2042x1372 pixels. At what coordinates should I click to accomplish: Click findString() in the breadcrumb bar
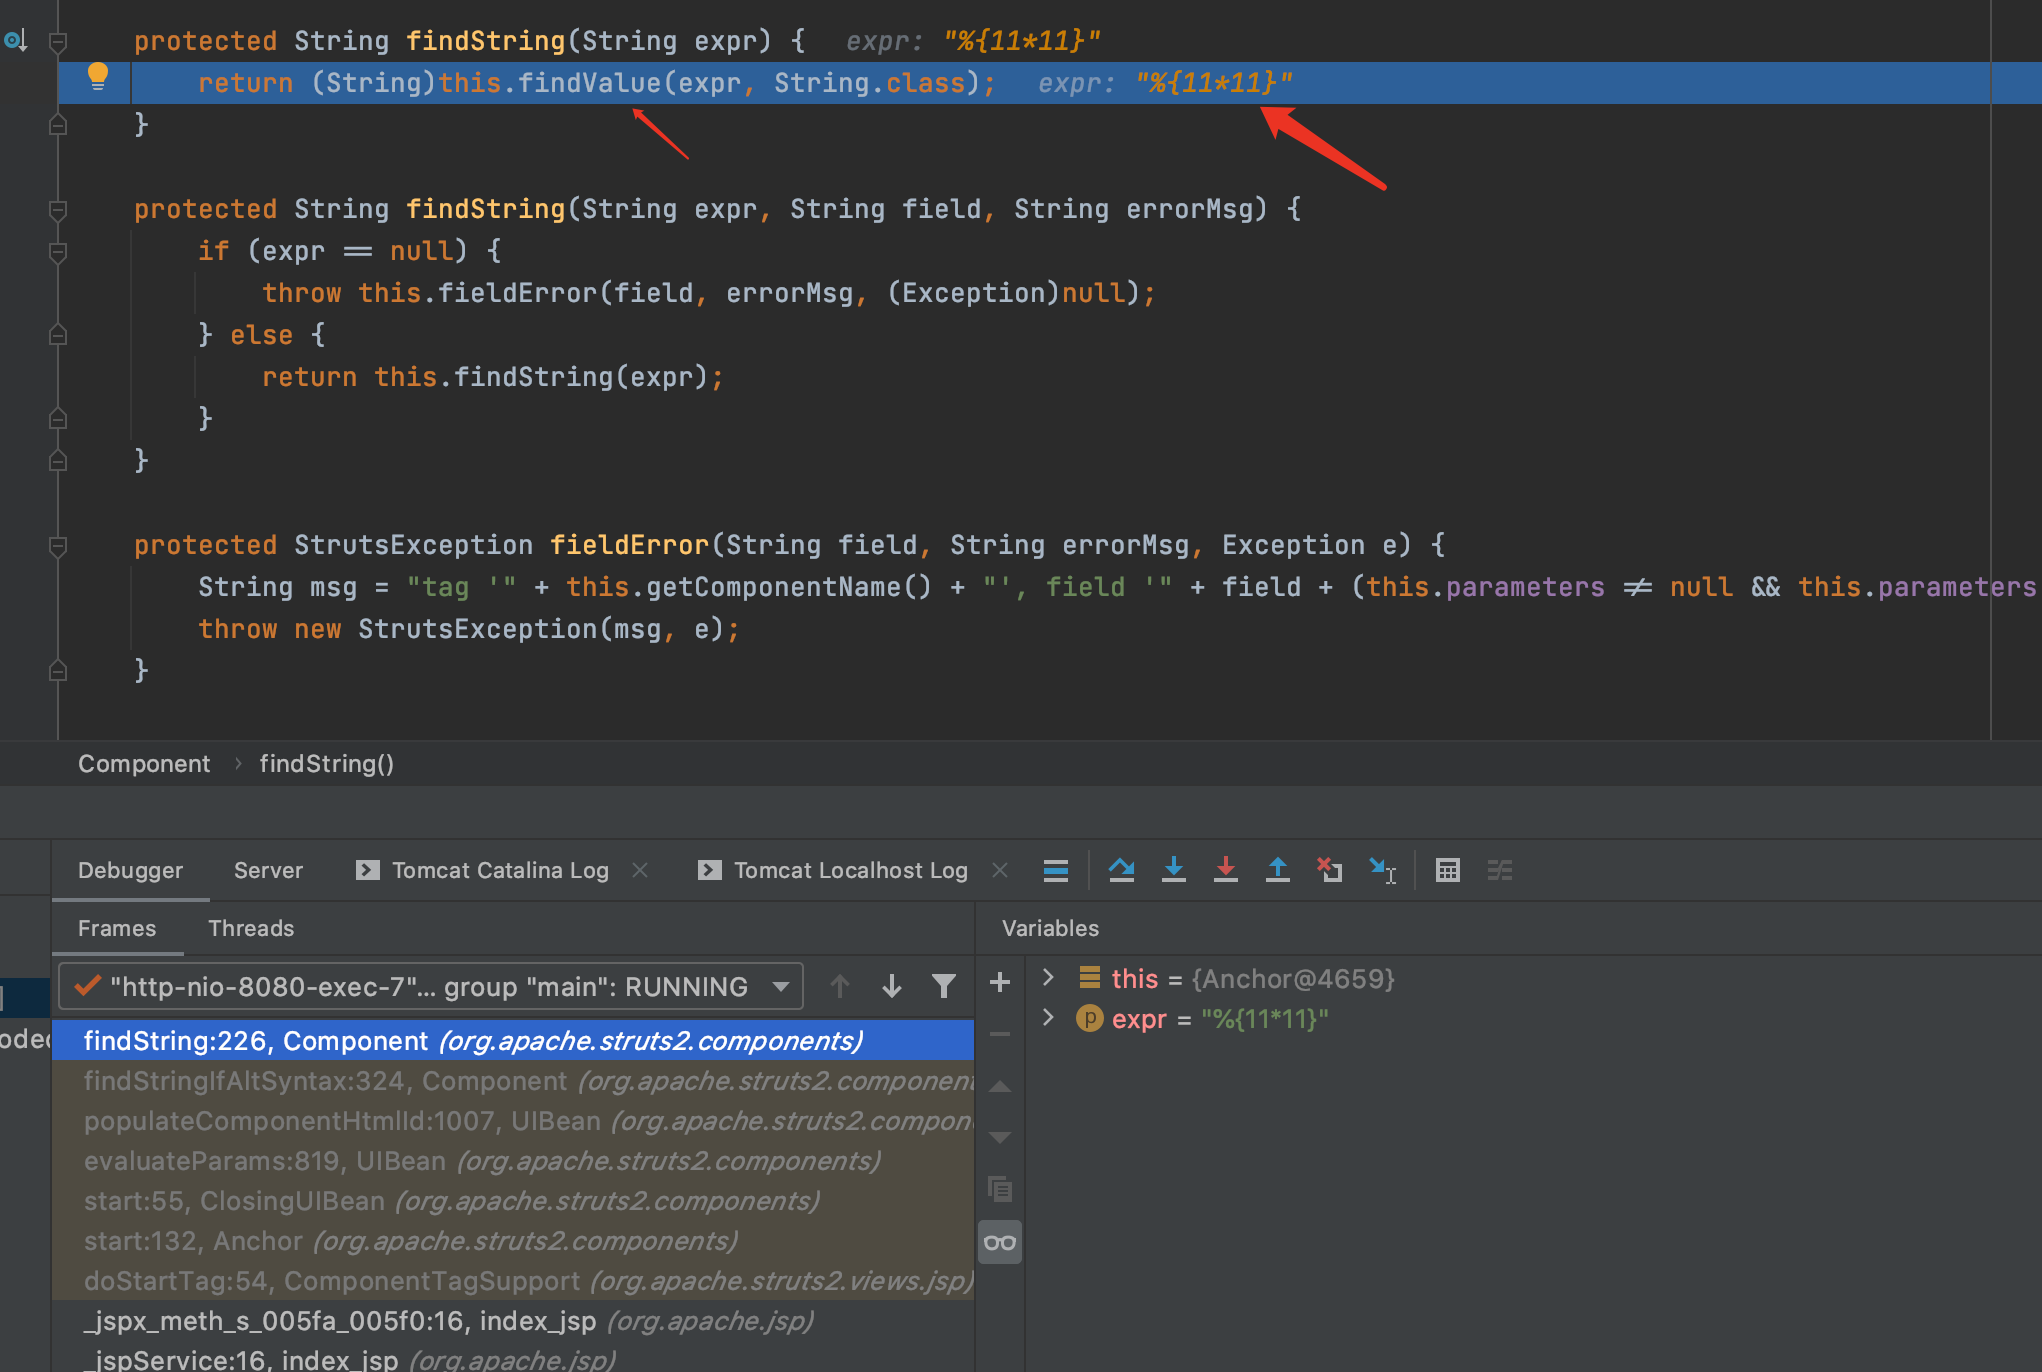tap(327, 764)
